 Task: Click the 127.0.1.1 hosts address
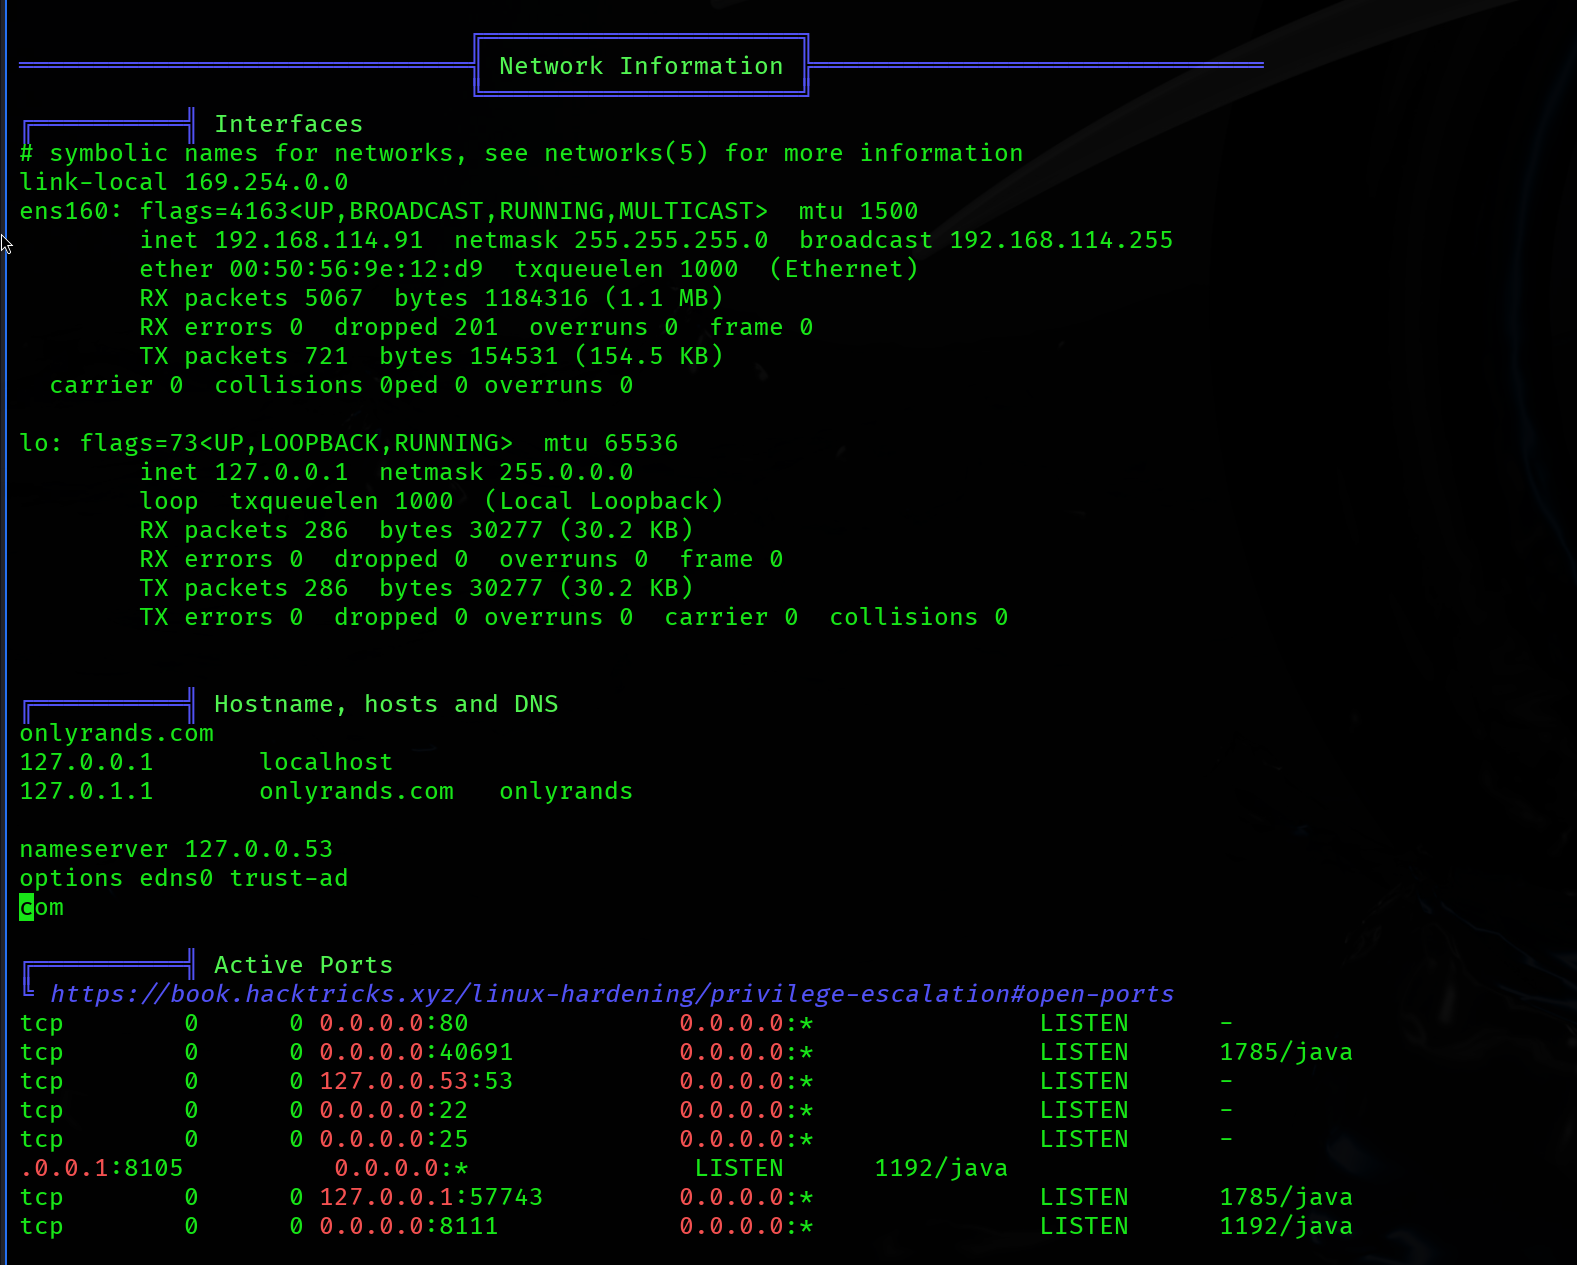[x=87, y=791]
